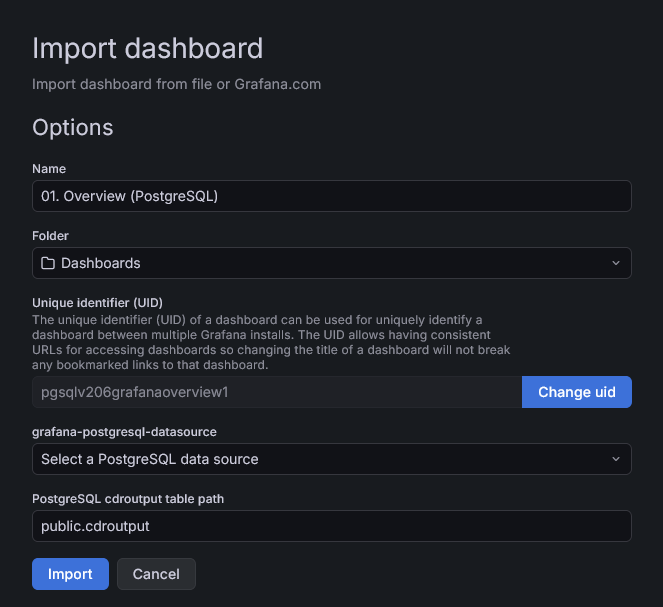Click the disabled UID field pgsqlv206grafanaoverview1
663x607 pixels.
(x=276, y=392)
